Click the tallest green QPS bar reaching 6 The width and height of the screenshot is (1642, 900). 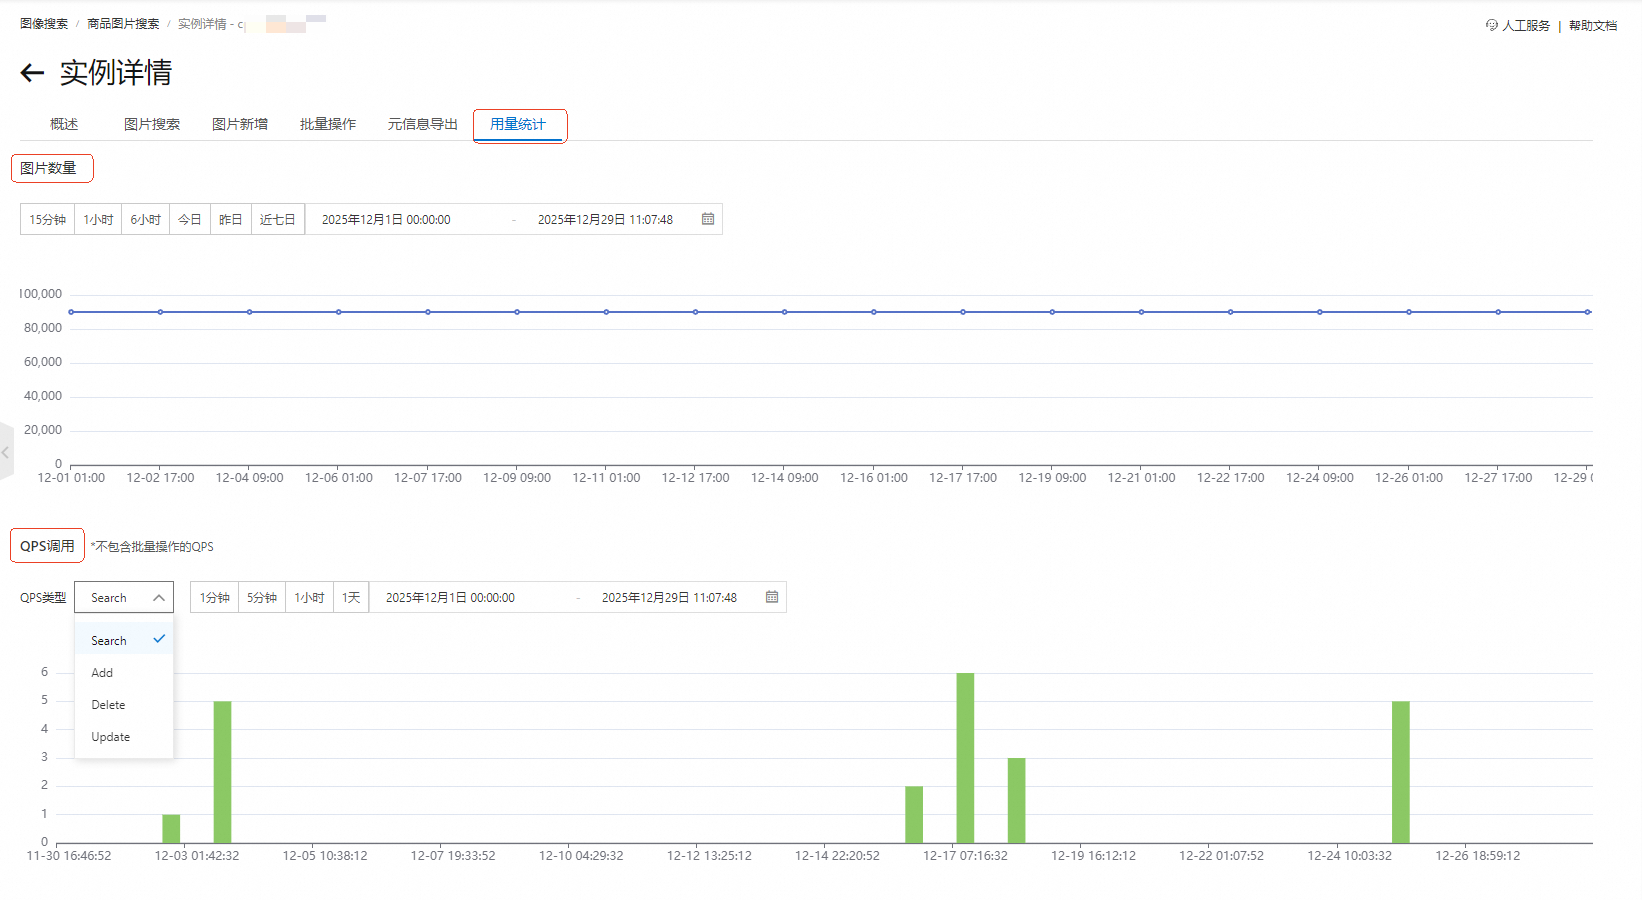(x=965, y=758)
